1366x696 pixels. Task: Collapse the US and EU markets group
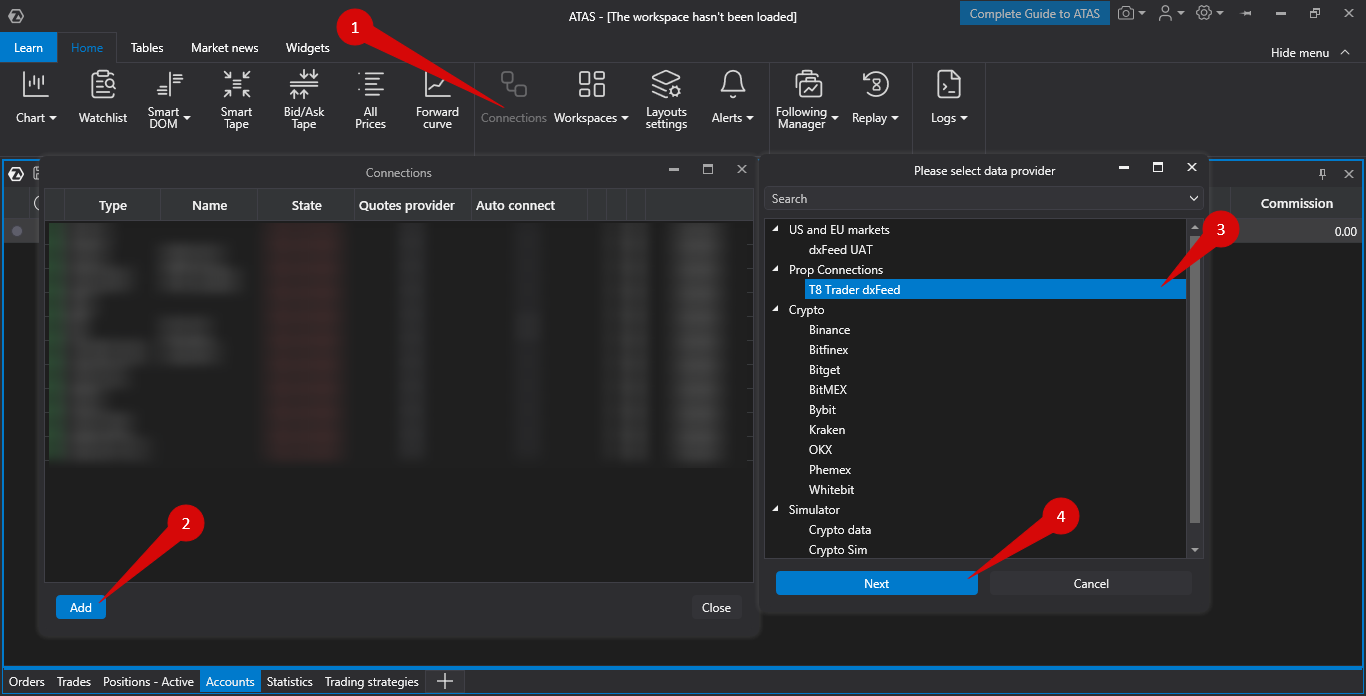pos(777,229)
